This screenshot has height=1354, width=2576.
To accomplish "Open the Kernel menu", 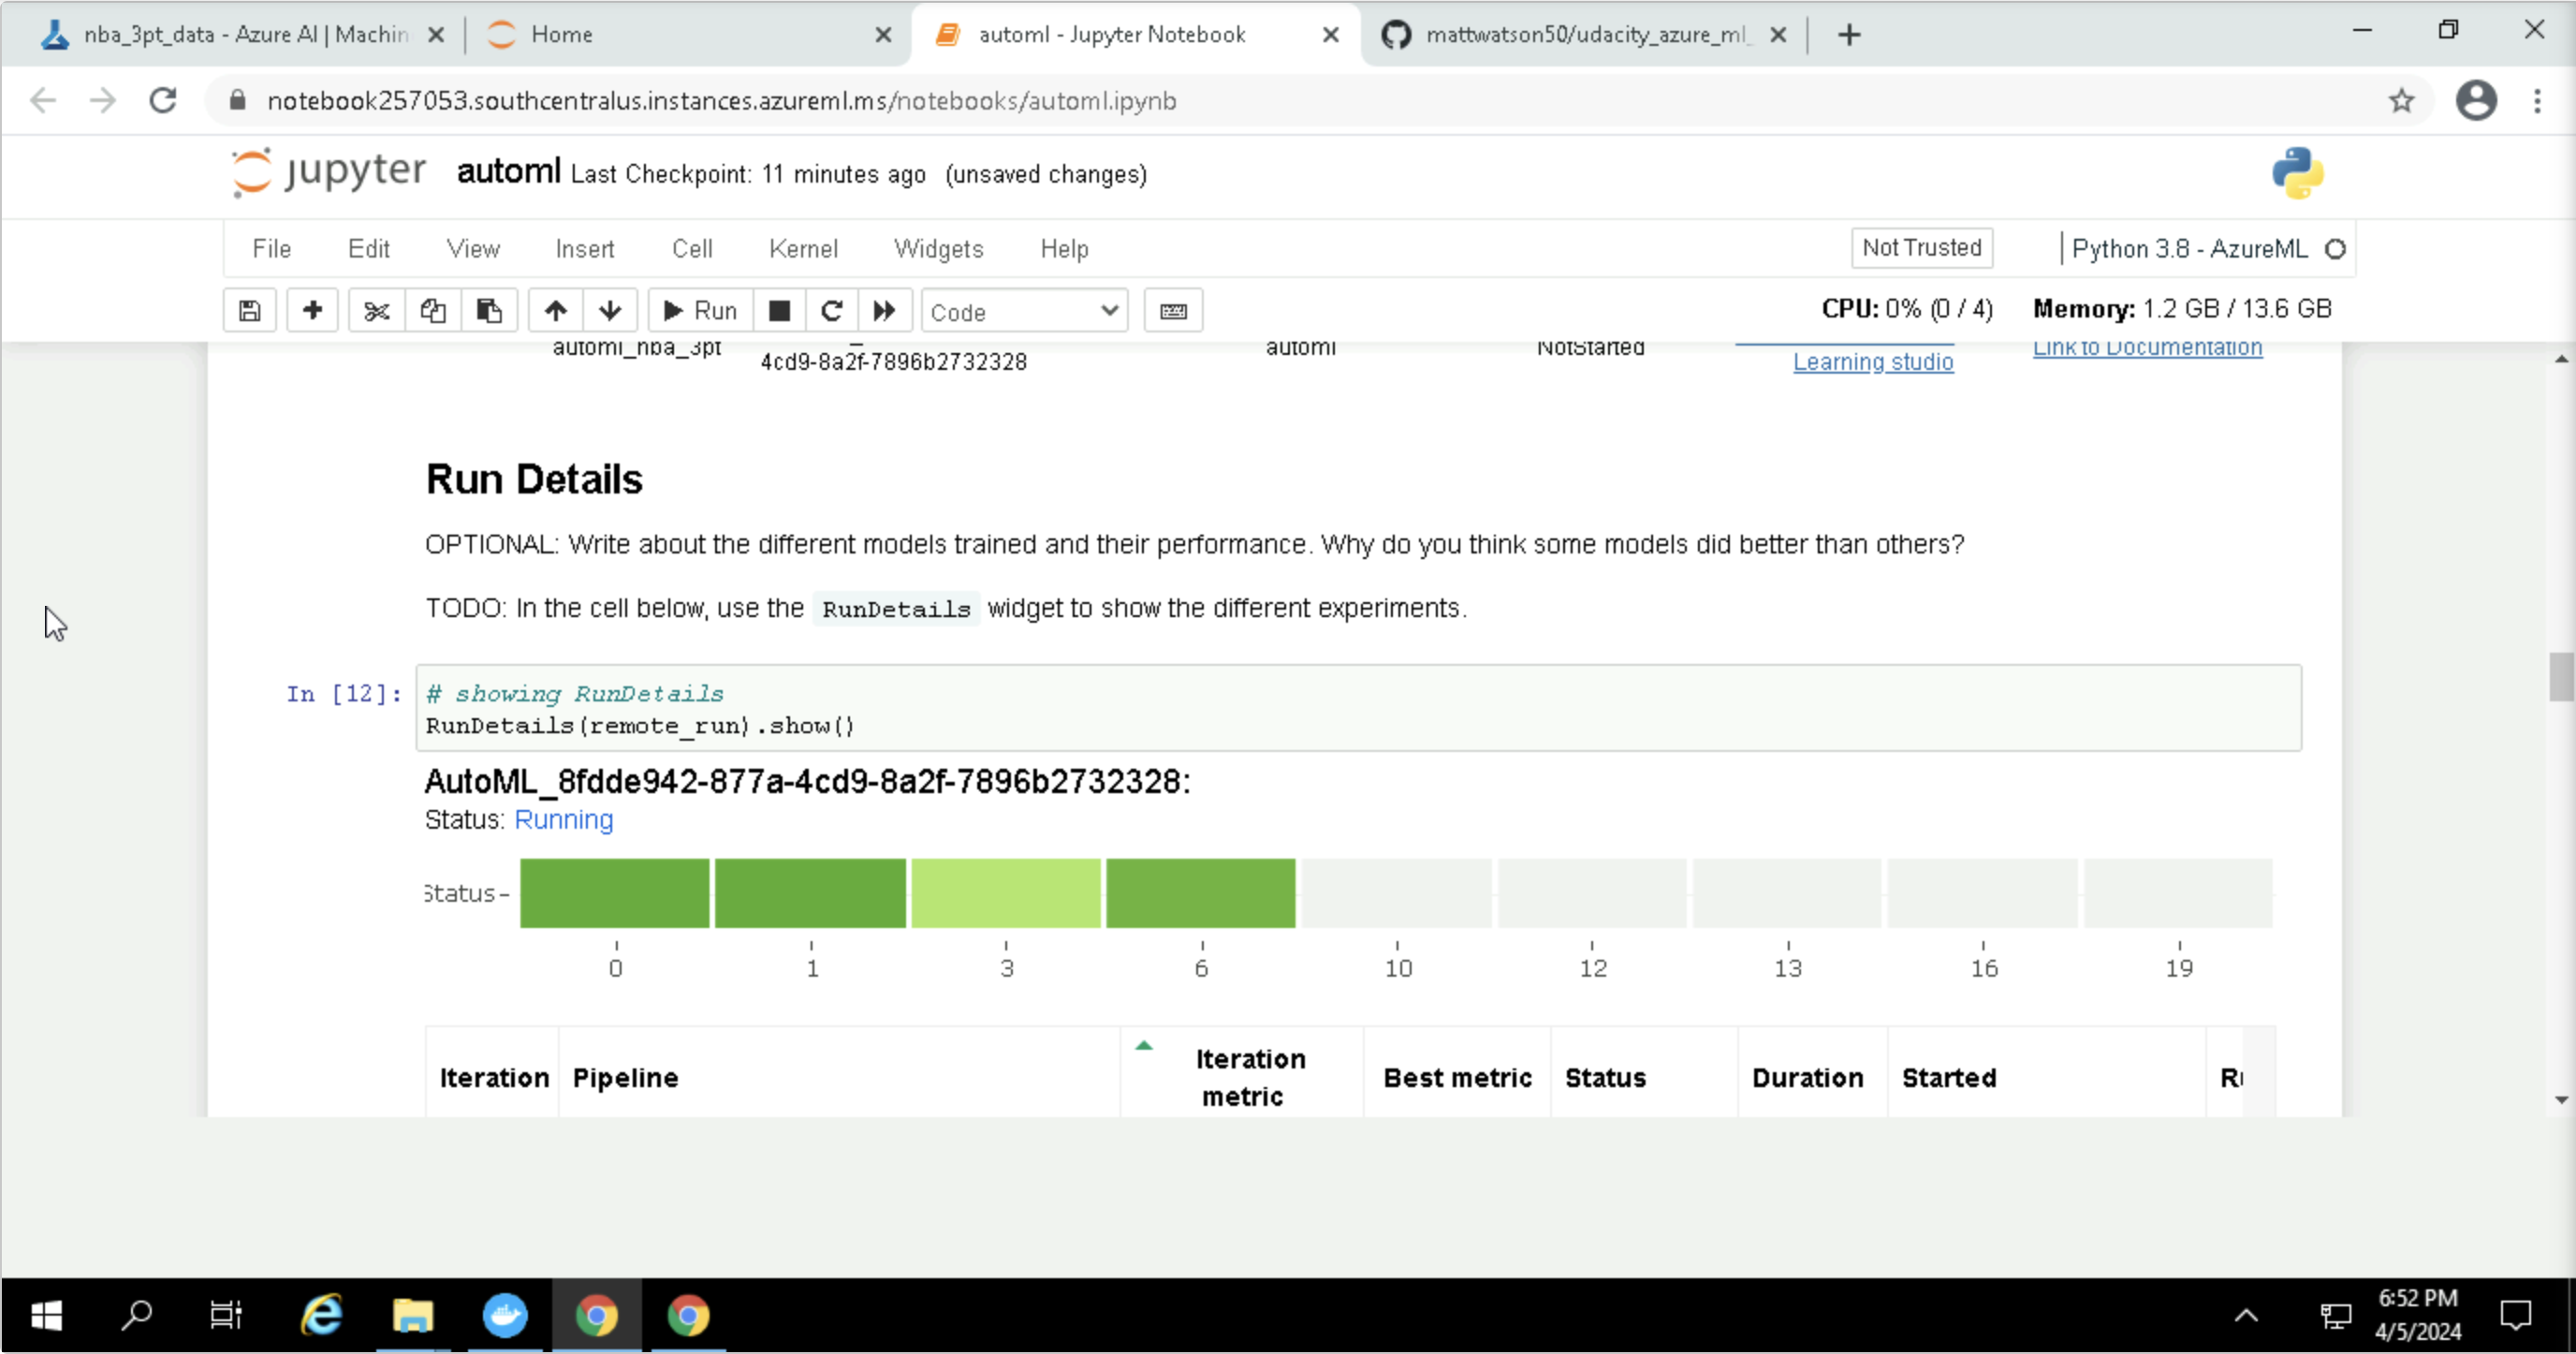I will point(802,249).
